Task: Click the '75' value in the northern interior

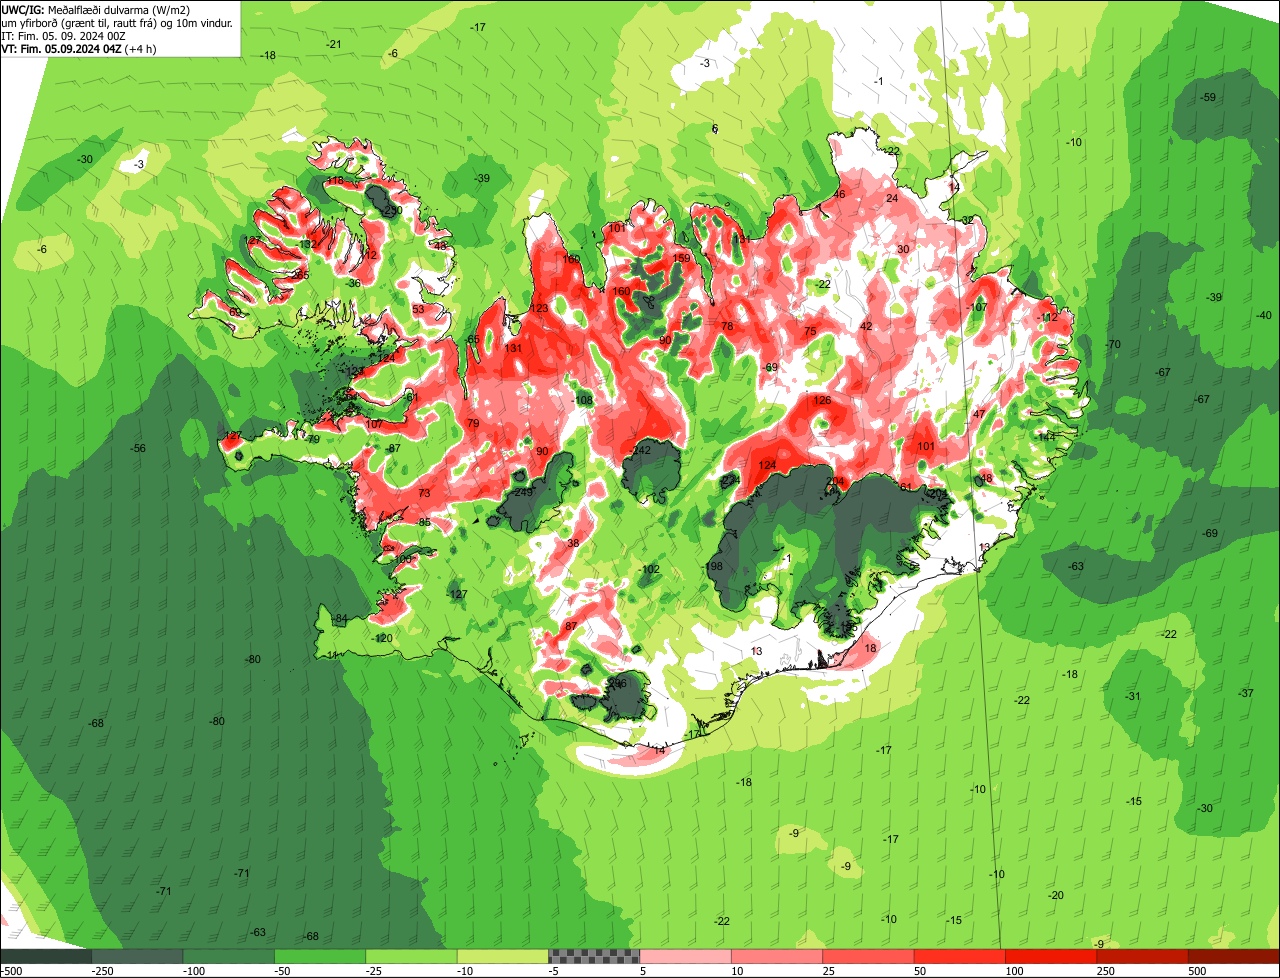Action: click(810, 331)
